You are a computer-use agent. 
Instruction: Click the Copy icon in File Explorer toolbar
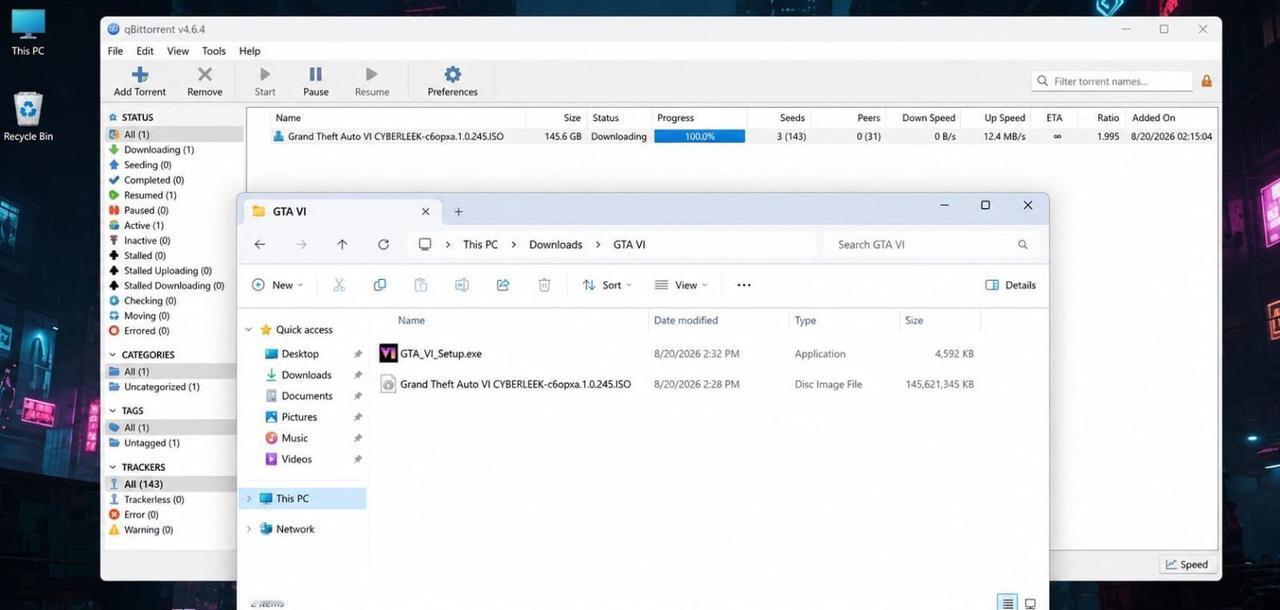coord(380,285)
